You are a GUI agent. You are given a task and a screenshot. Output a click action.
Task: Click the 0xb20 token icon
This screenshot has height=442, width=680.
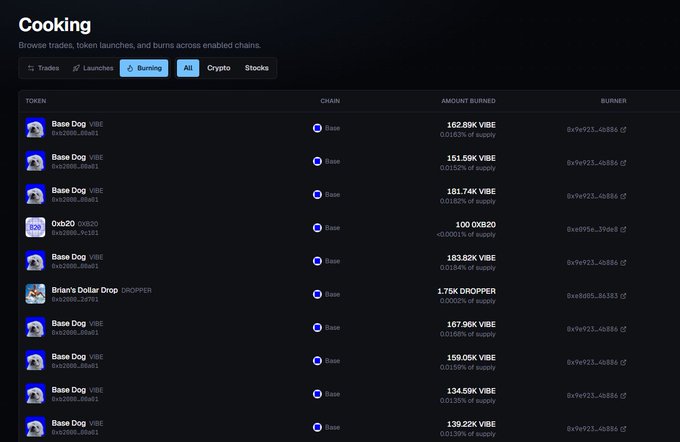point(35,228)
